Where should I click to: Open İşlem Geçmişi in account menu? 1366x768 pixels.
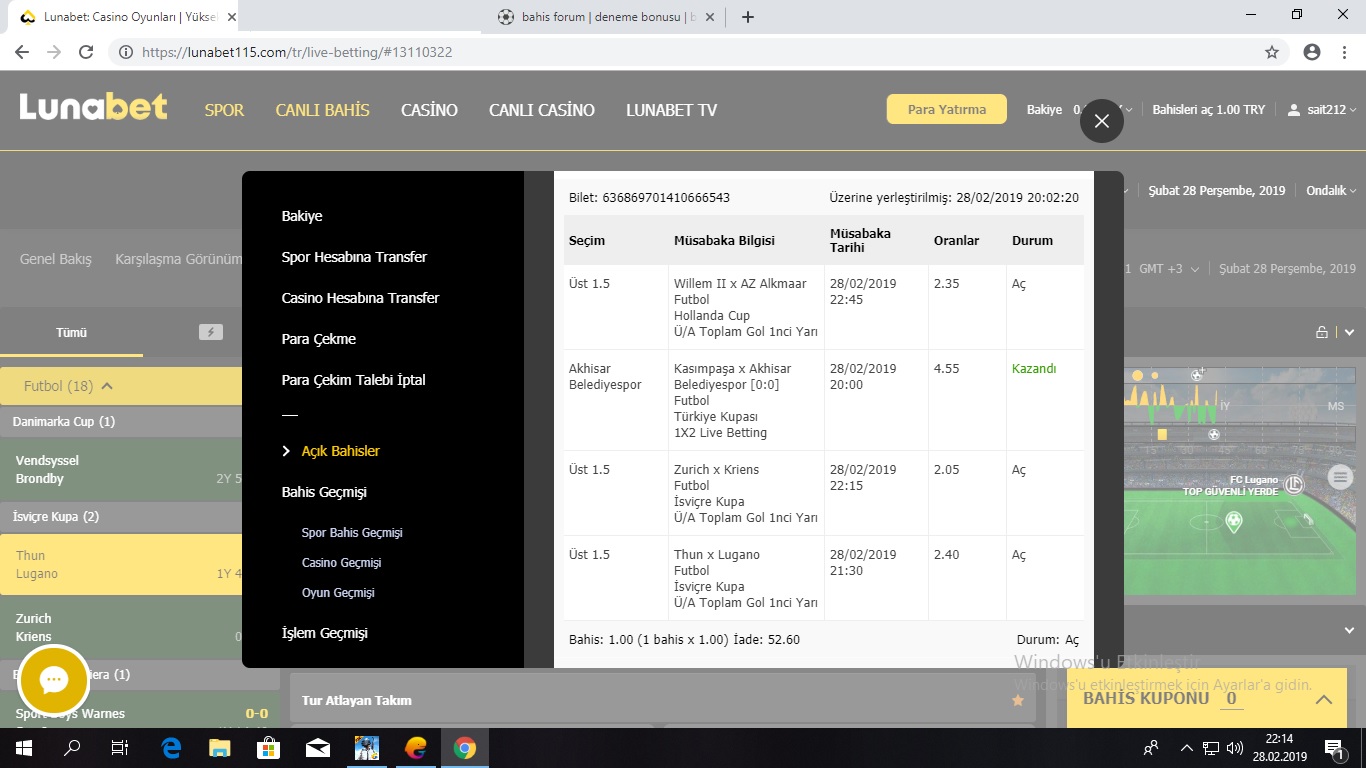pos(324,633)
